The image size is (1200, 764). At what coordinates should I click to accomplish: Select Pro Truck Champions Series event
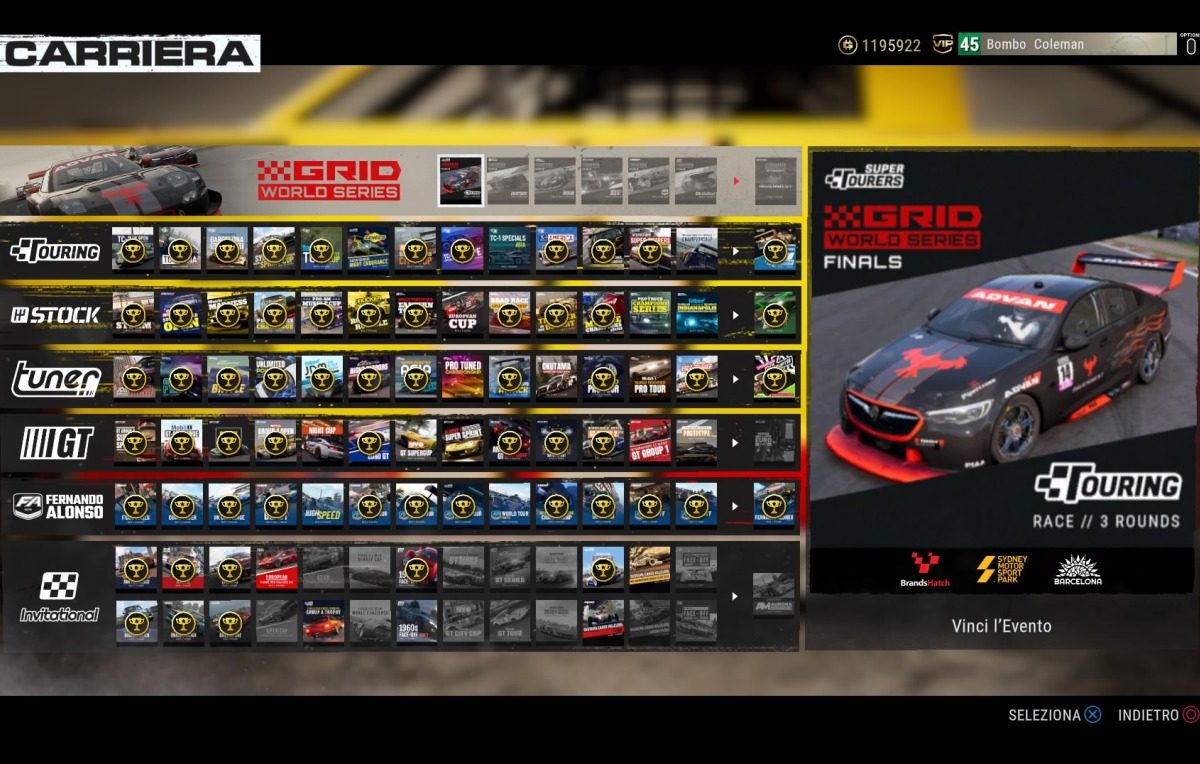650,314
